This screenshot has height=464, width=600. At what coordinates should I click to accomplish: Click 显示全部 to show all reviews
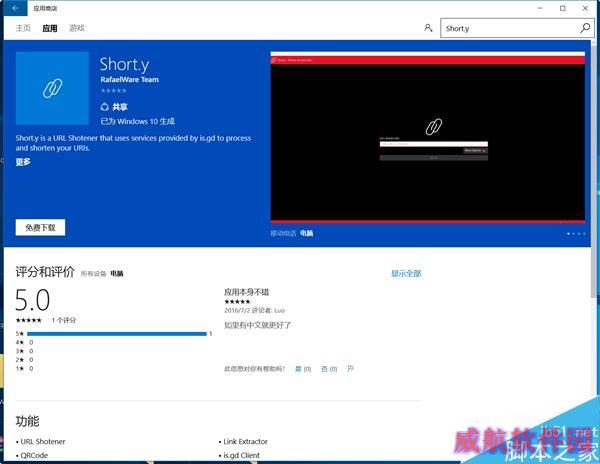[406, 274]
